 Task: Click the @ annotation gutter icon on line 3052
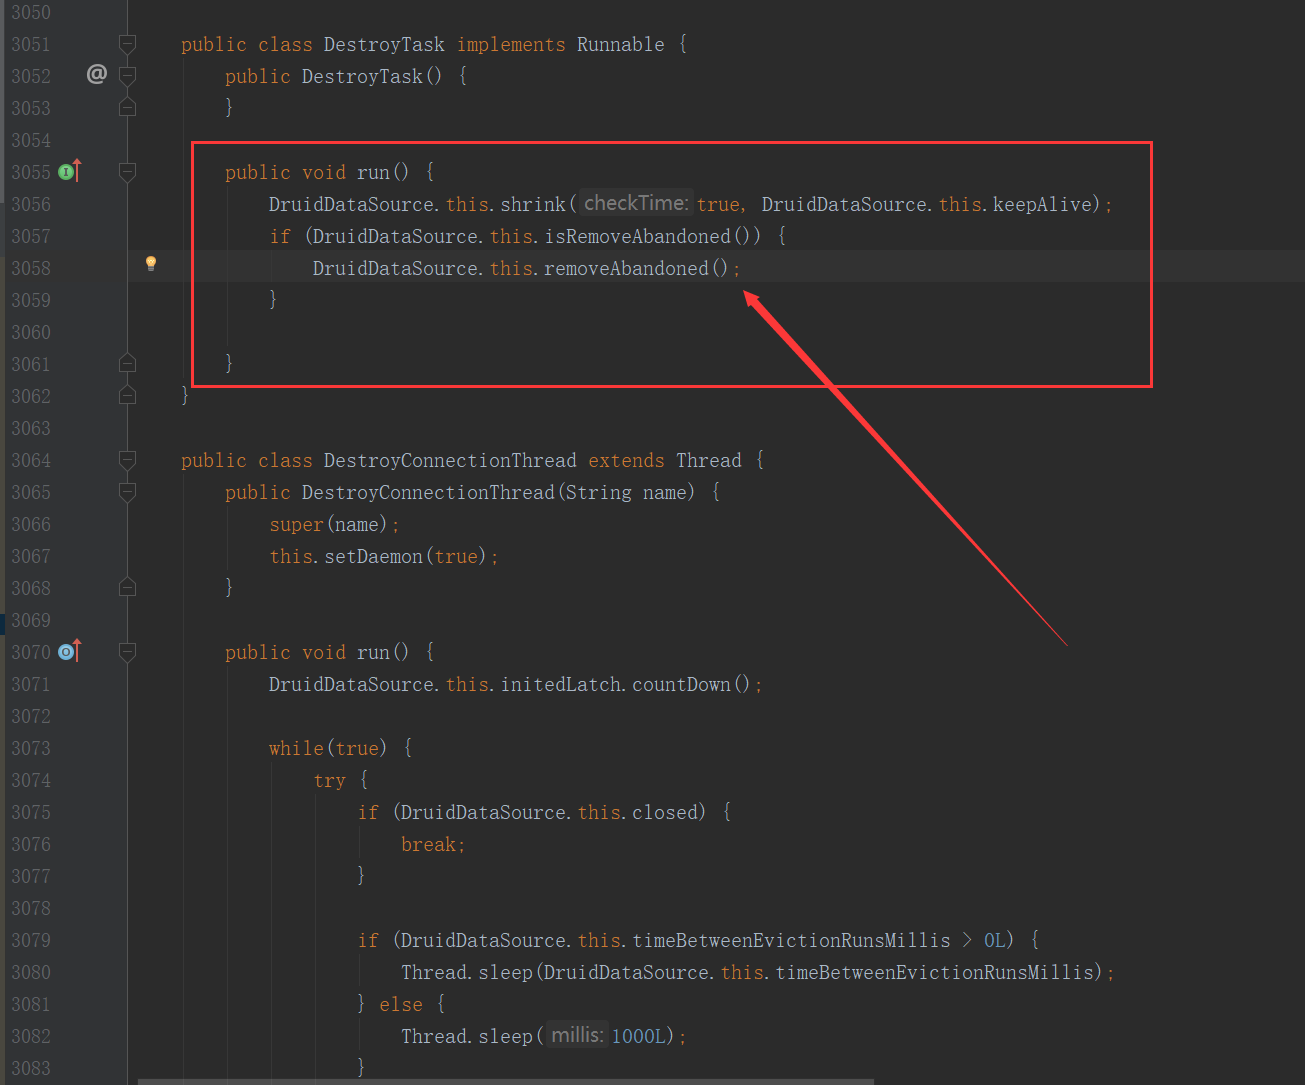click(x=96, y=74)
